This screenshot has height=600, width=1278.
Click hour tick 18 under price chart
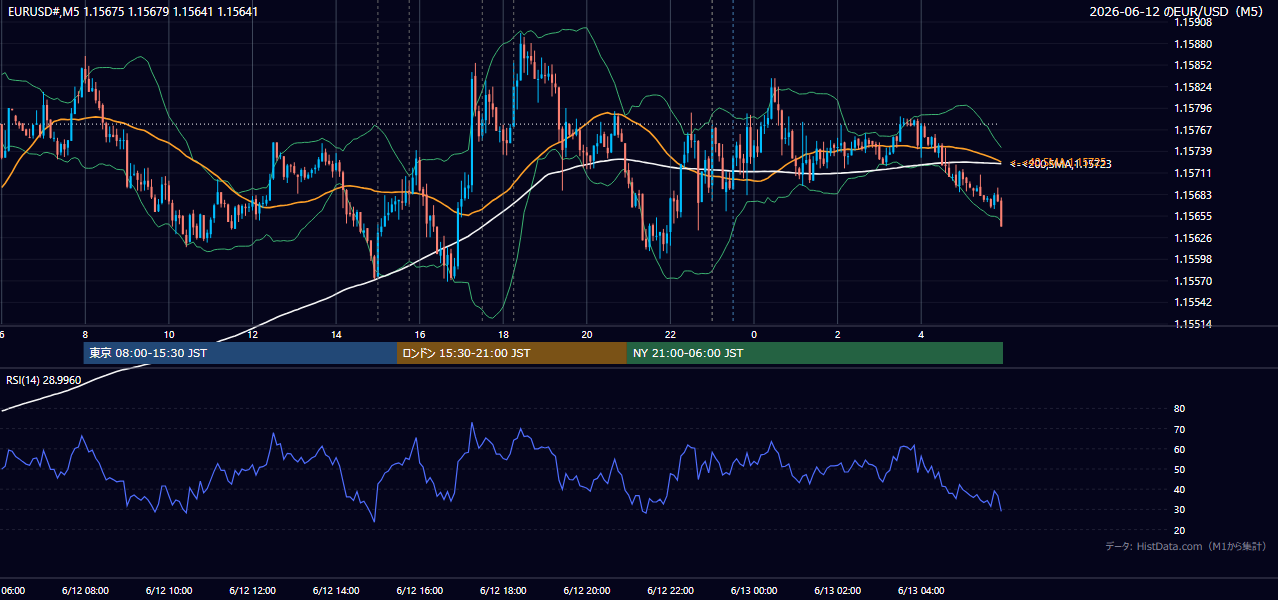tap(503, 335)
